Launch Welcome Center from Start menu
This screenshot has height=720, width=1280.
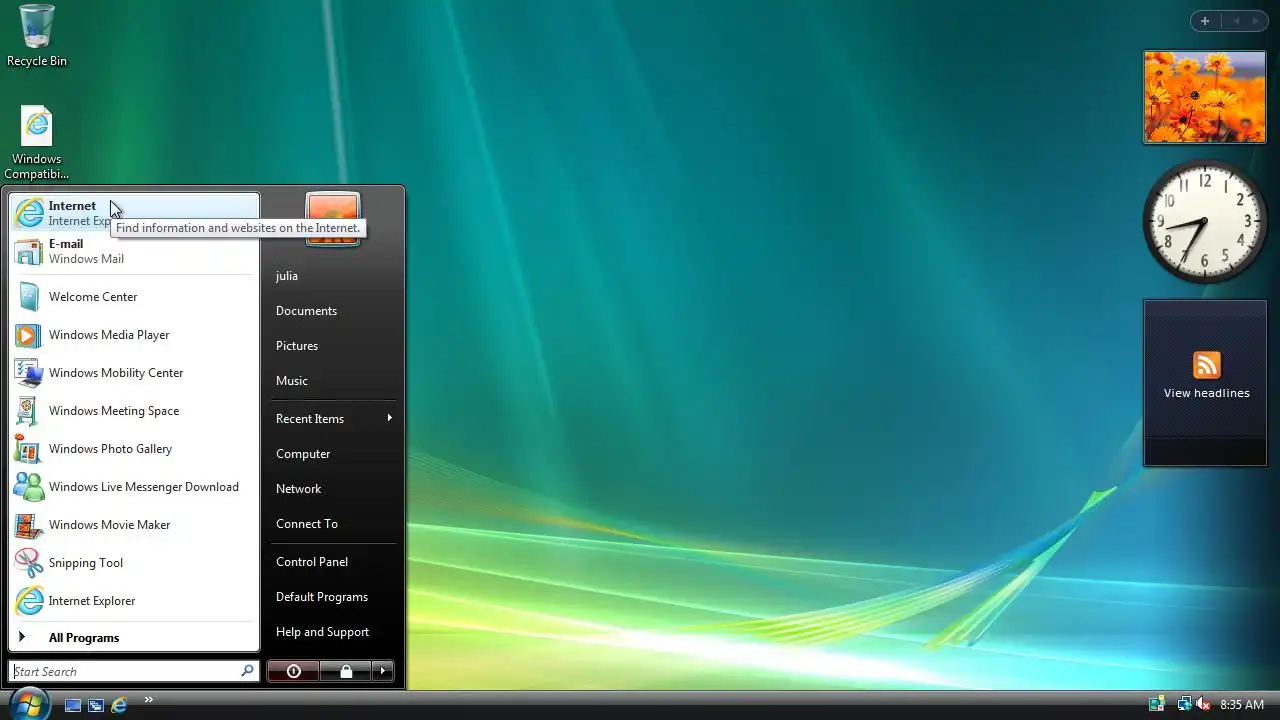[x=134, y=297]
